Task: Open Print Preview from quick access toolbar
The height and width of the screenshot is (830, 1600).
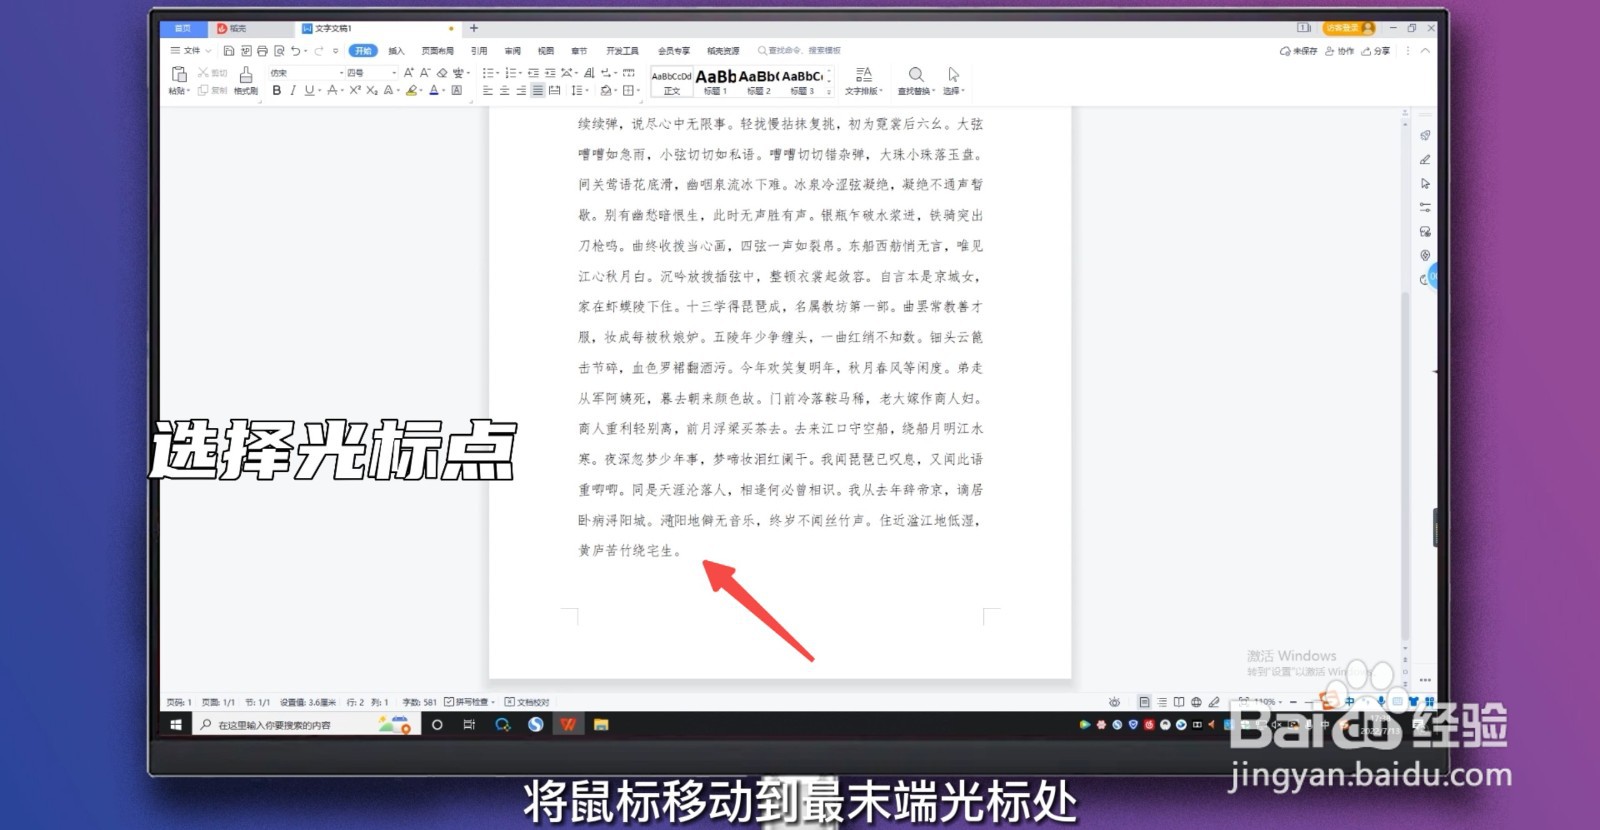Action: coord(279,51)
